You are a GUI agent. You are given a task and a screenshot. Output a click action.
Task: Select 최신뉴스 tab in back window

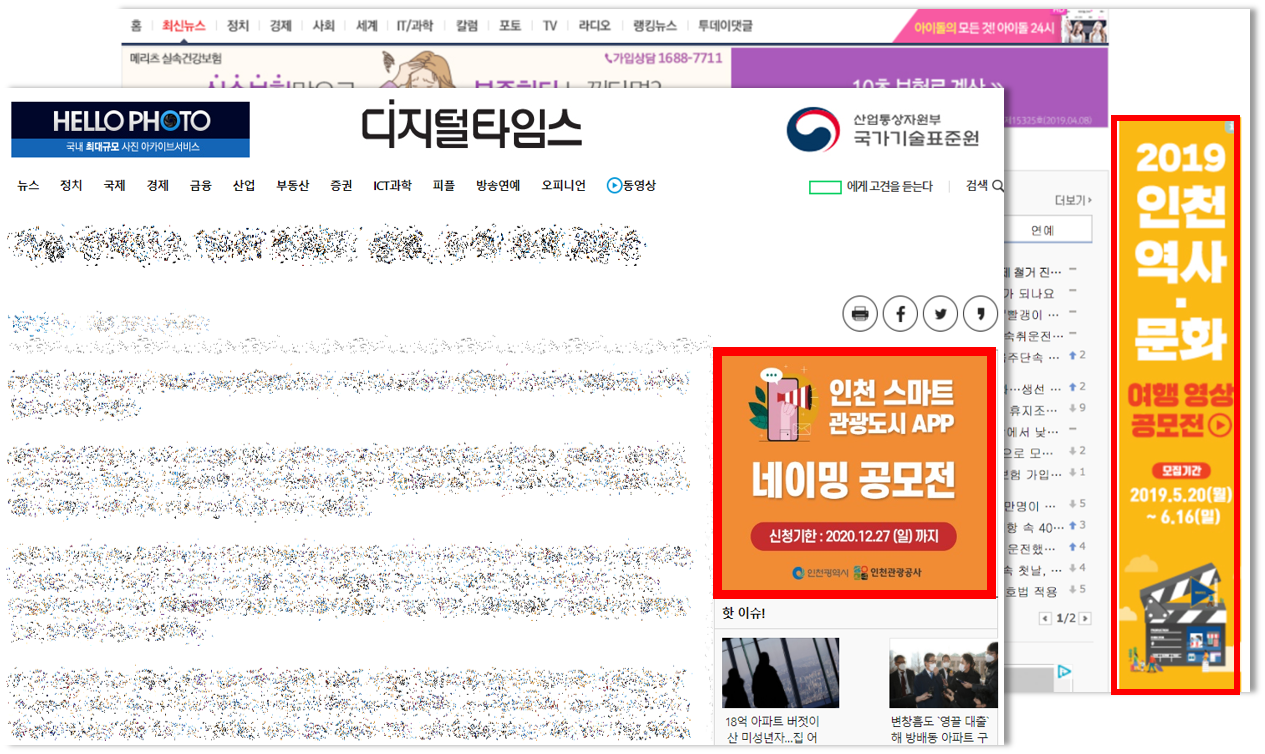[x=184, y=26]
